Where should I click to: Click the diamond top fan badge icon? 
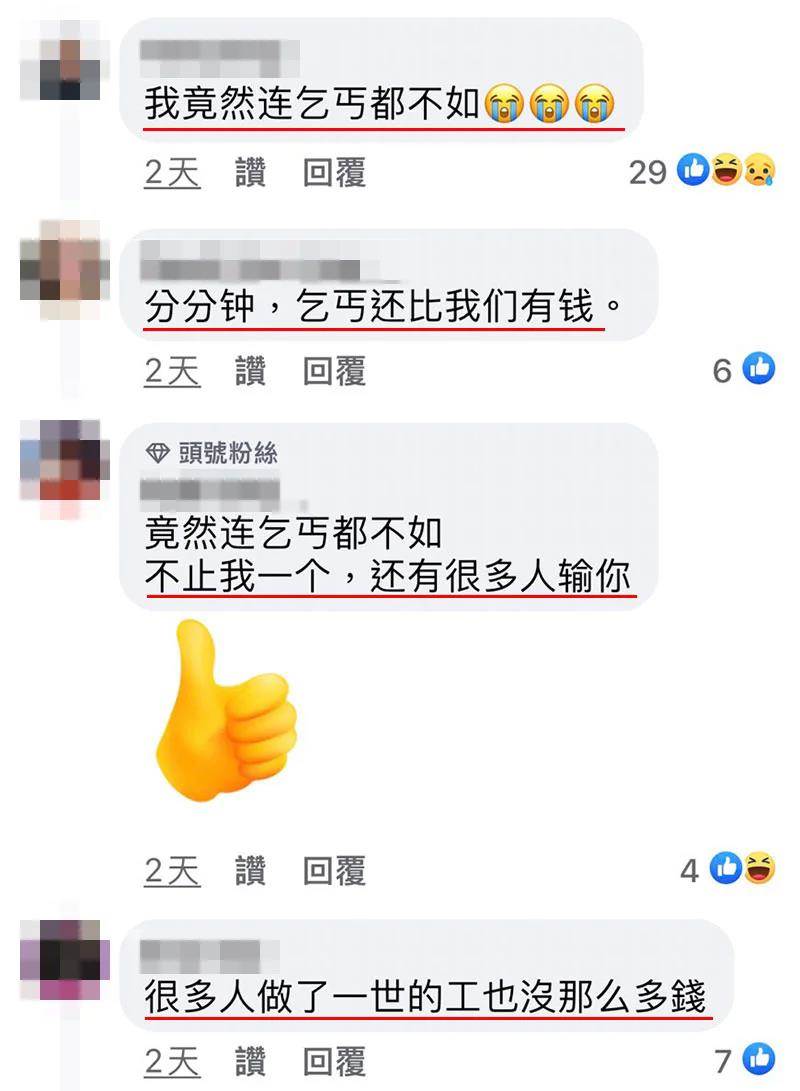pos(158,454)
